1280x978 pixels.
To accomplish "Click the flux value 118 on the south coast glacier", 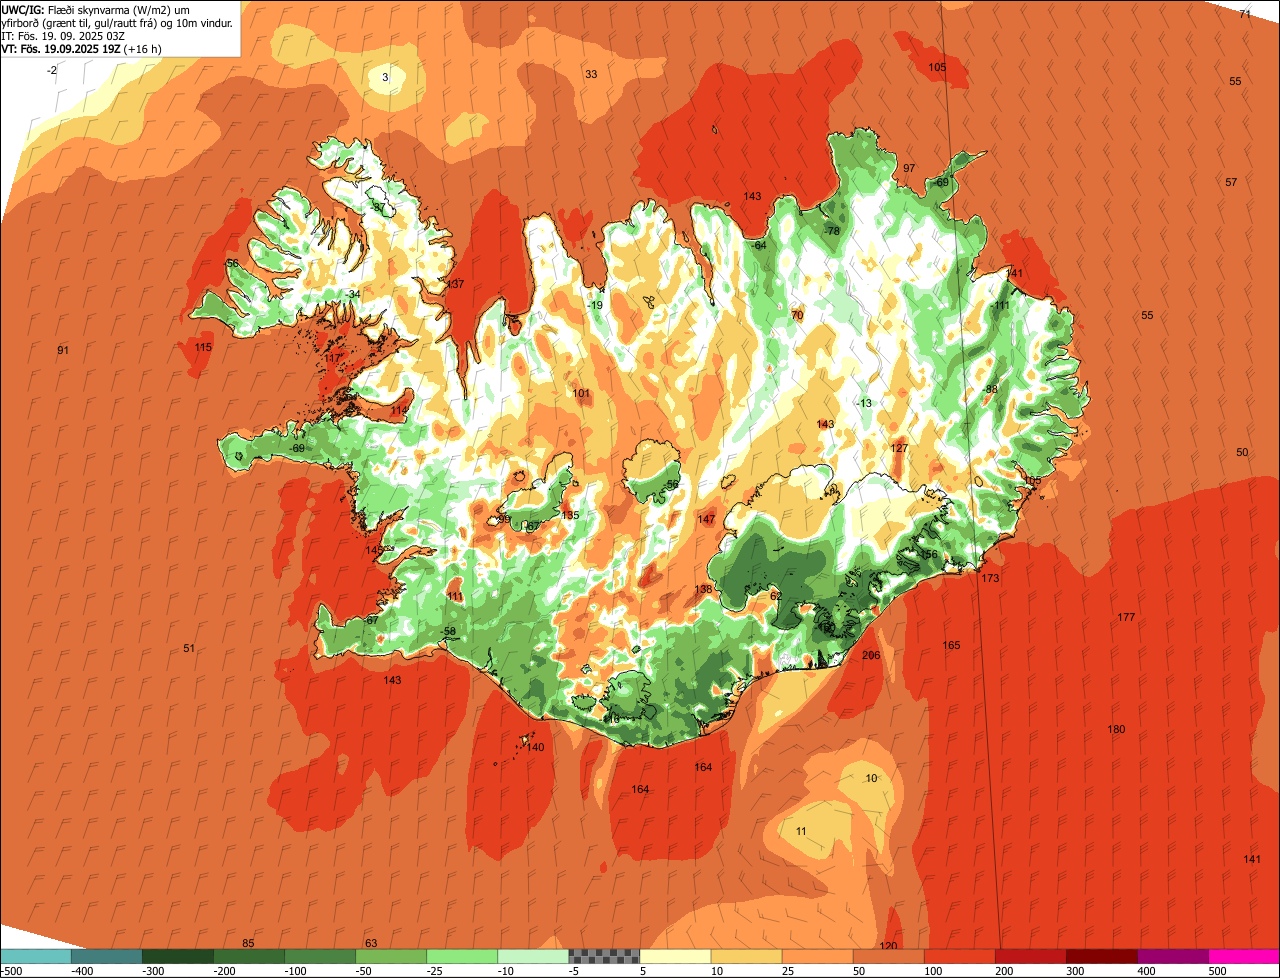I will (611, 719).
